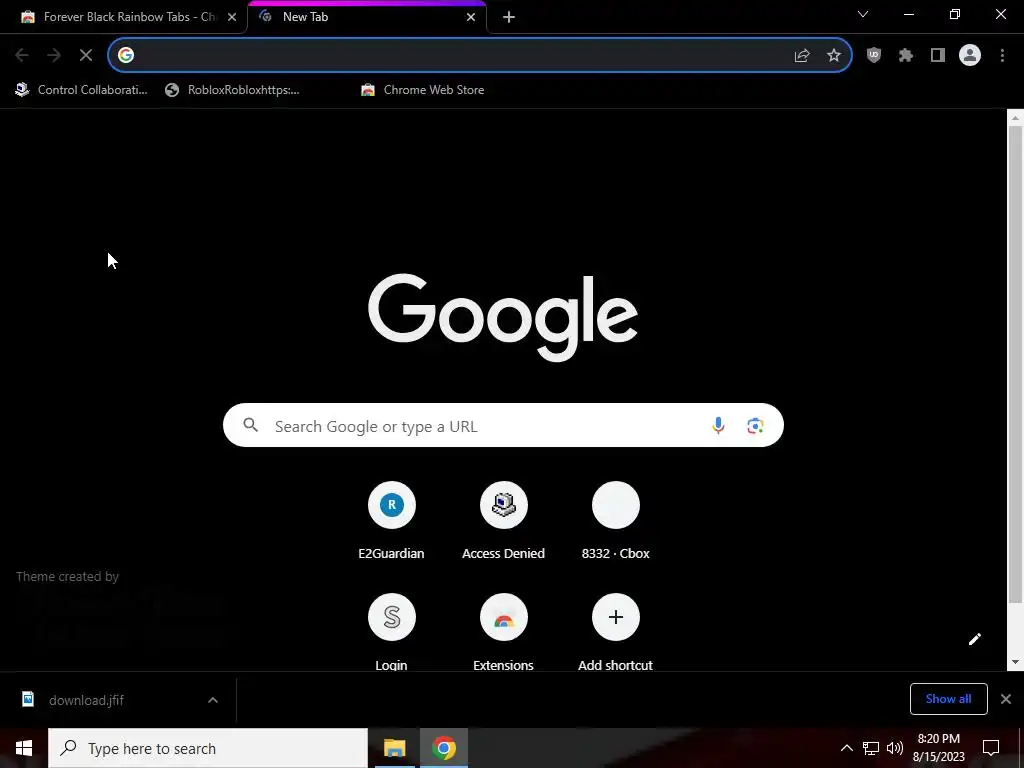Customize this page with pencil icon
This screenshot has width=1024, height=768.
click(974, 639)
